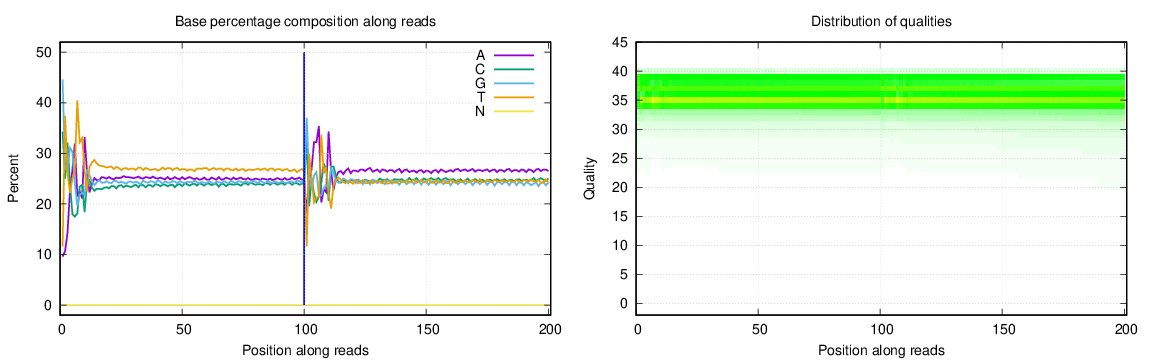
Task: Click the yellow band at quality 35
Action: [x=881, y=100]
